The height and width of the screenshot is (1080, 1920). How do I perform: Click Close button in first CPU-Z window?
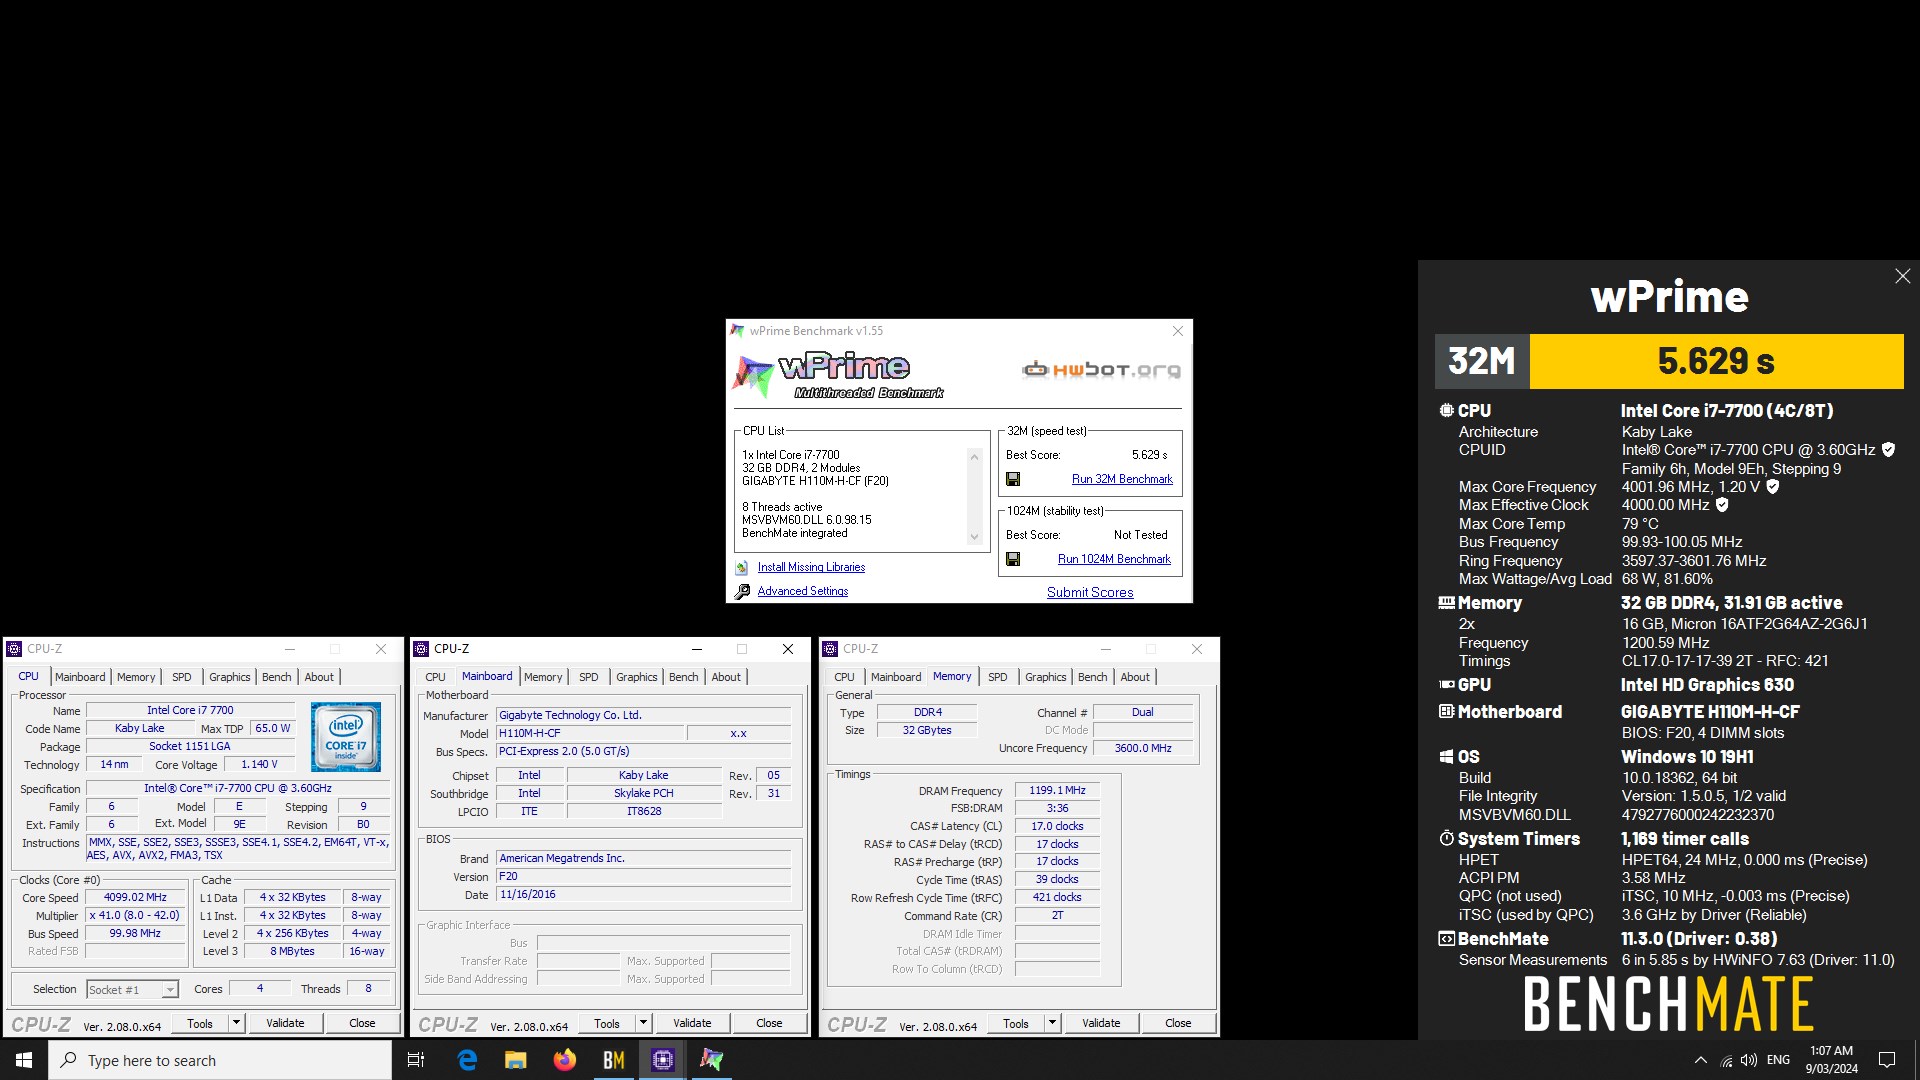click(362, 1023)
